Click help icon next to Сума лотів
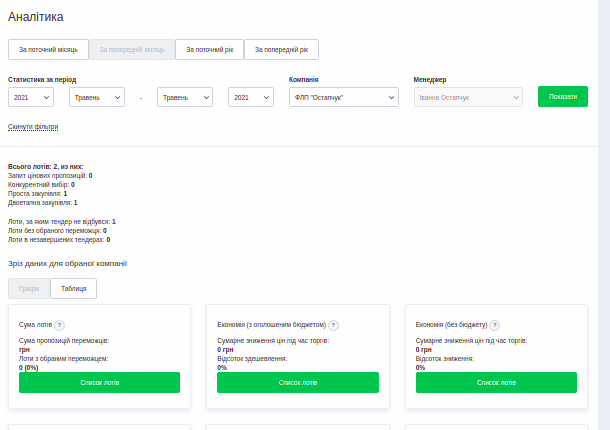This screenshot has width=610, height=430. pos(60,325)
